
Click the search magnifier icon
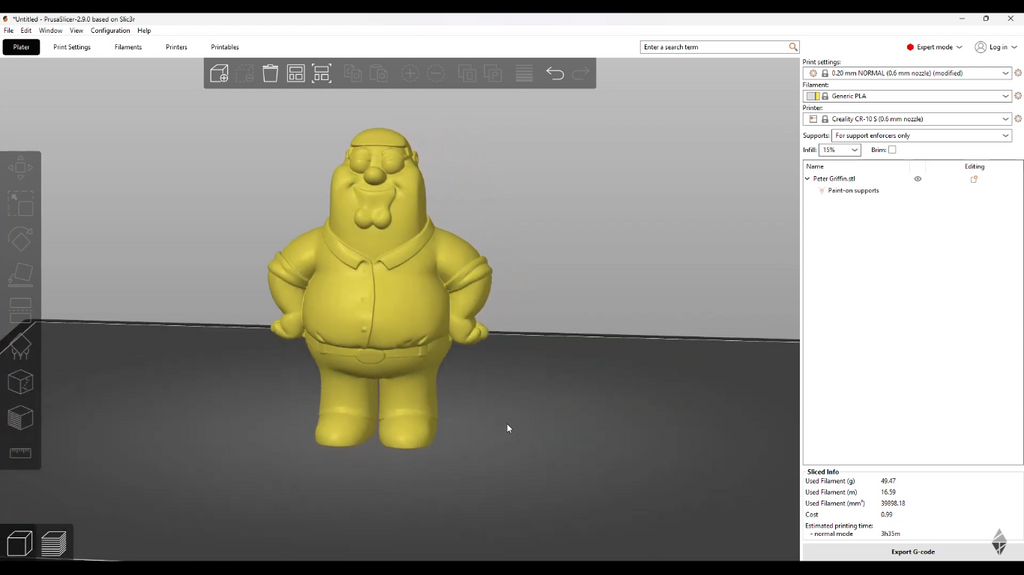[x=793, y=47]
